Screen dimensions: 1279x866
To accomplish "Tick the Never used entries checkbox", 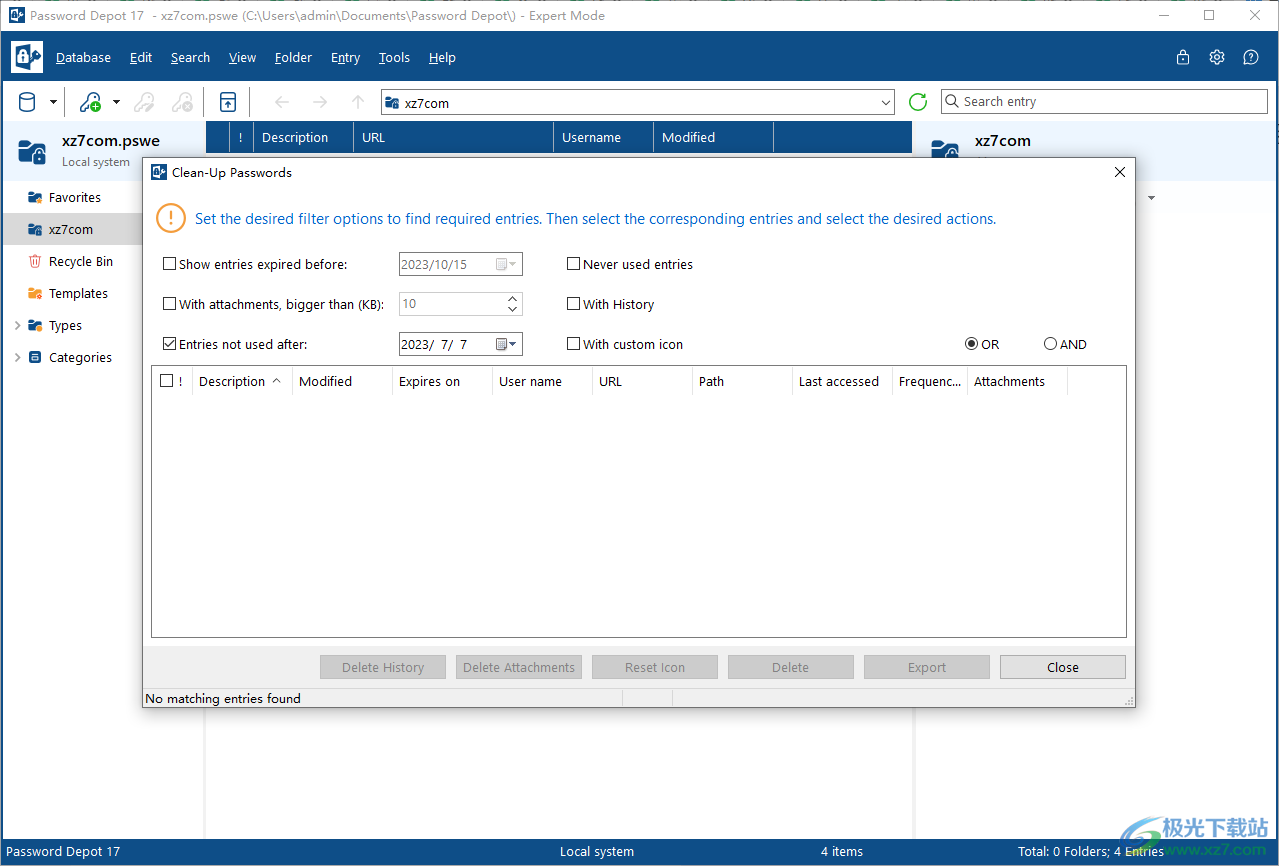I will point(573,264).
